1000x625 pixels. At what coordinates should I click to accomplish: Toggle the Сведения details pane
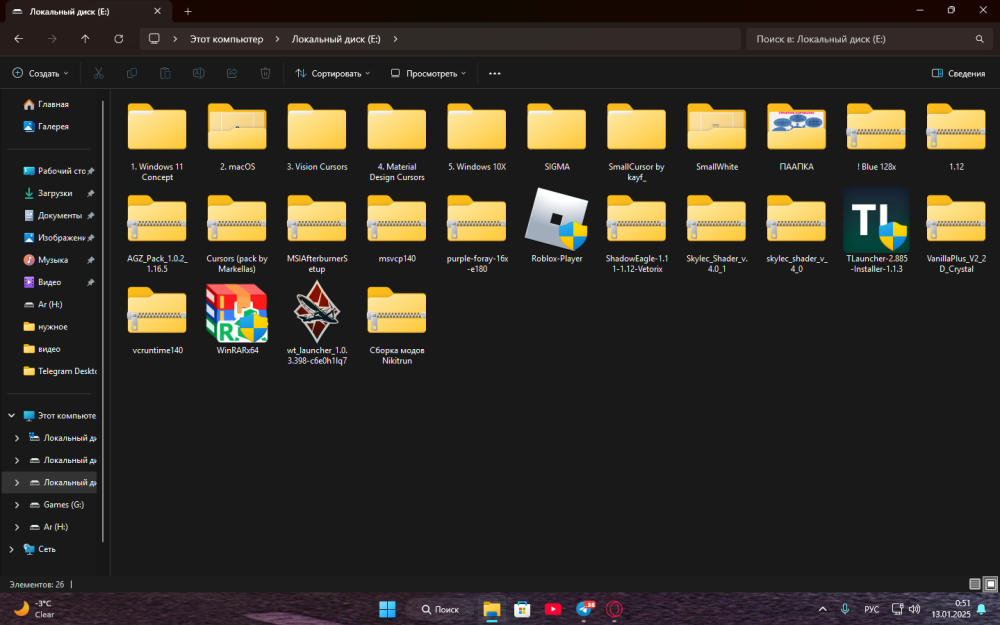click(x=959, y=73)
